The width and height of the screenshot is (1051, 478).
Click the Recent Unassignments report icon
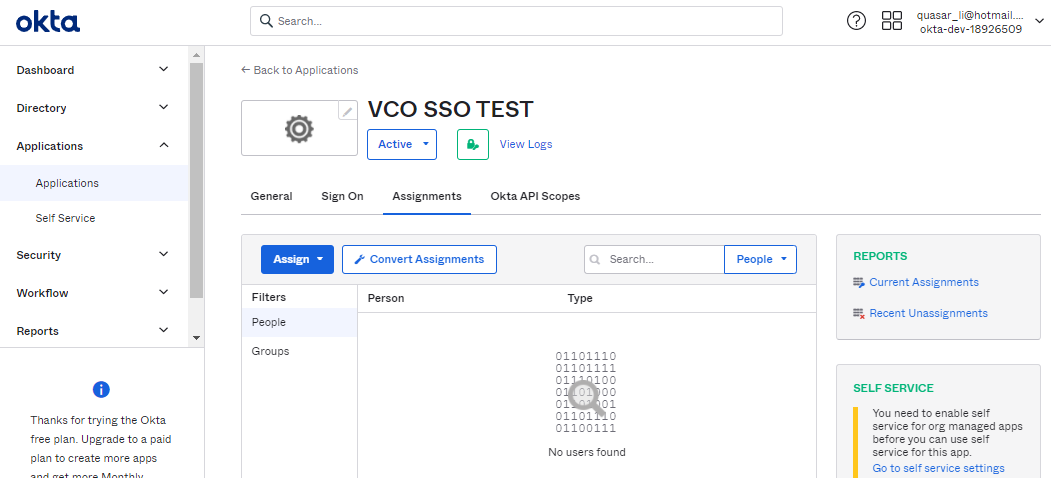coord(859,314)
